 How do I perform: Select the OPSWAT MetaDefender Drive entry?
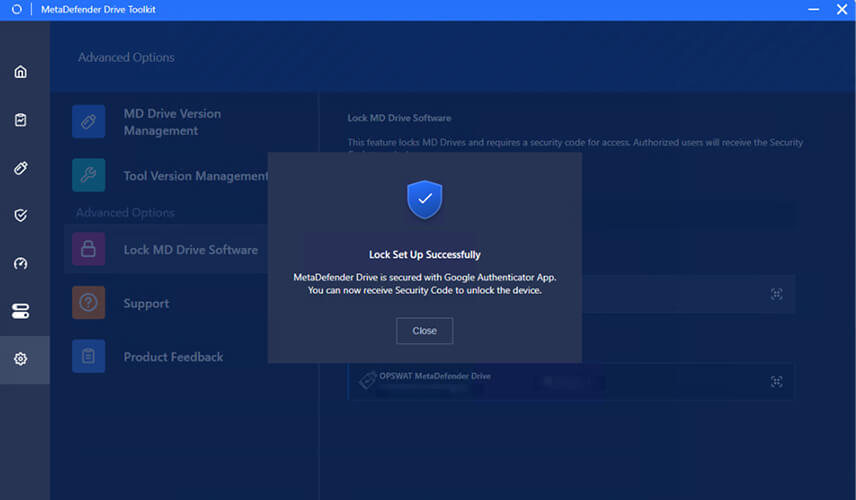coord(571,382)
